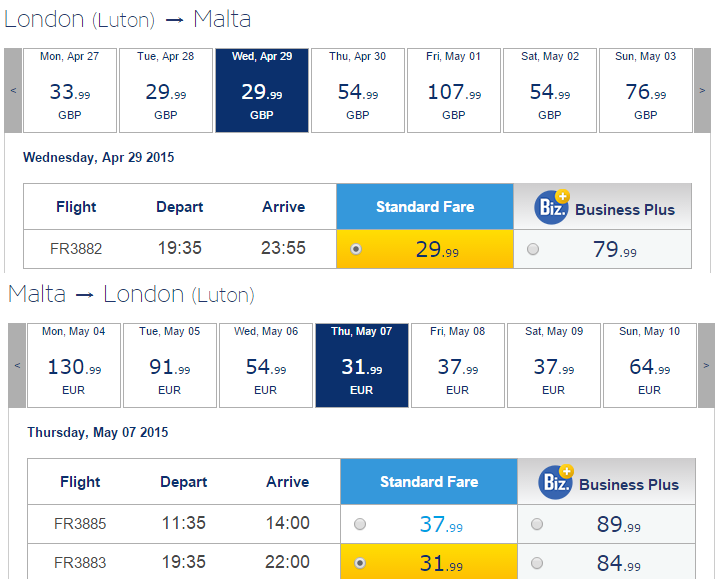
Task: Choose Fri, May 01 outbound date at 107.99
Action: [454, 91]
